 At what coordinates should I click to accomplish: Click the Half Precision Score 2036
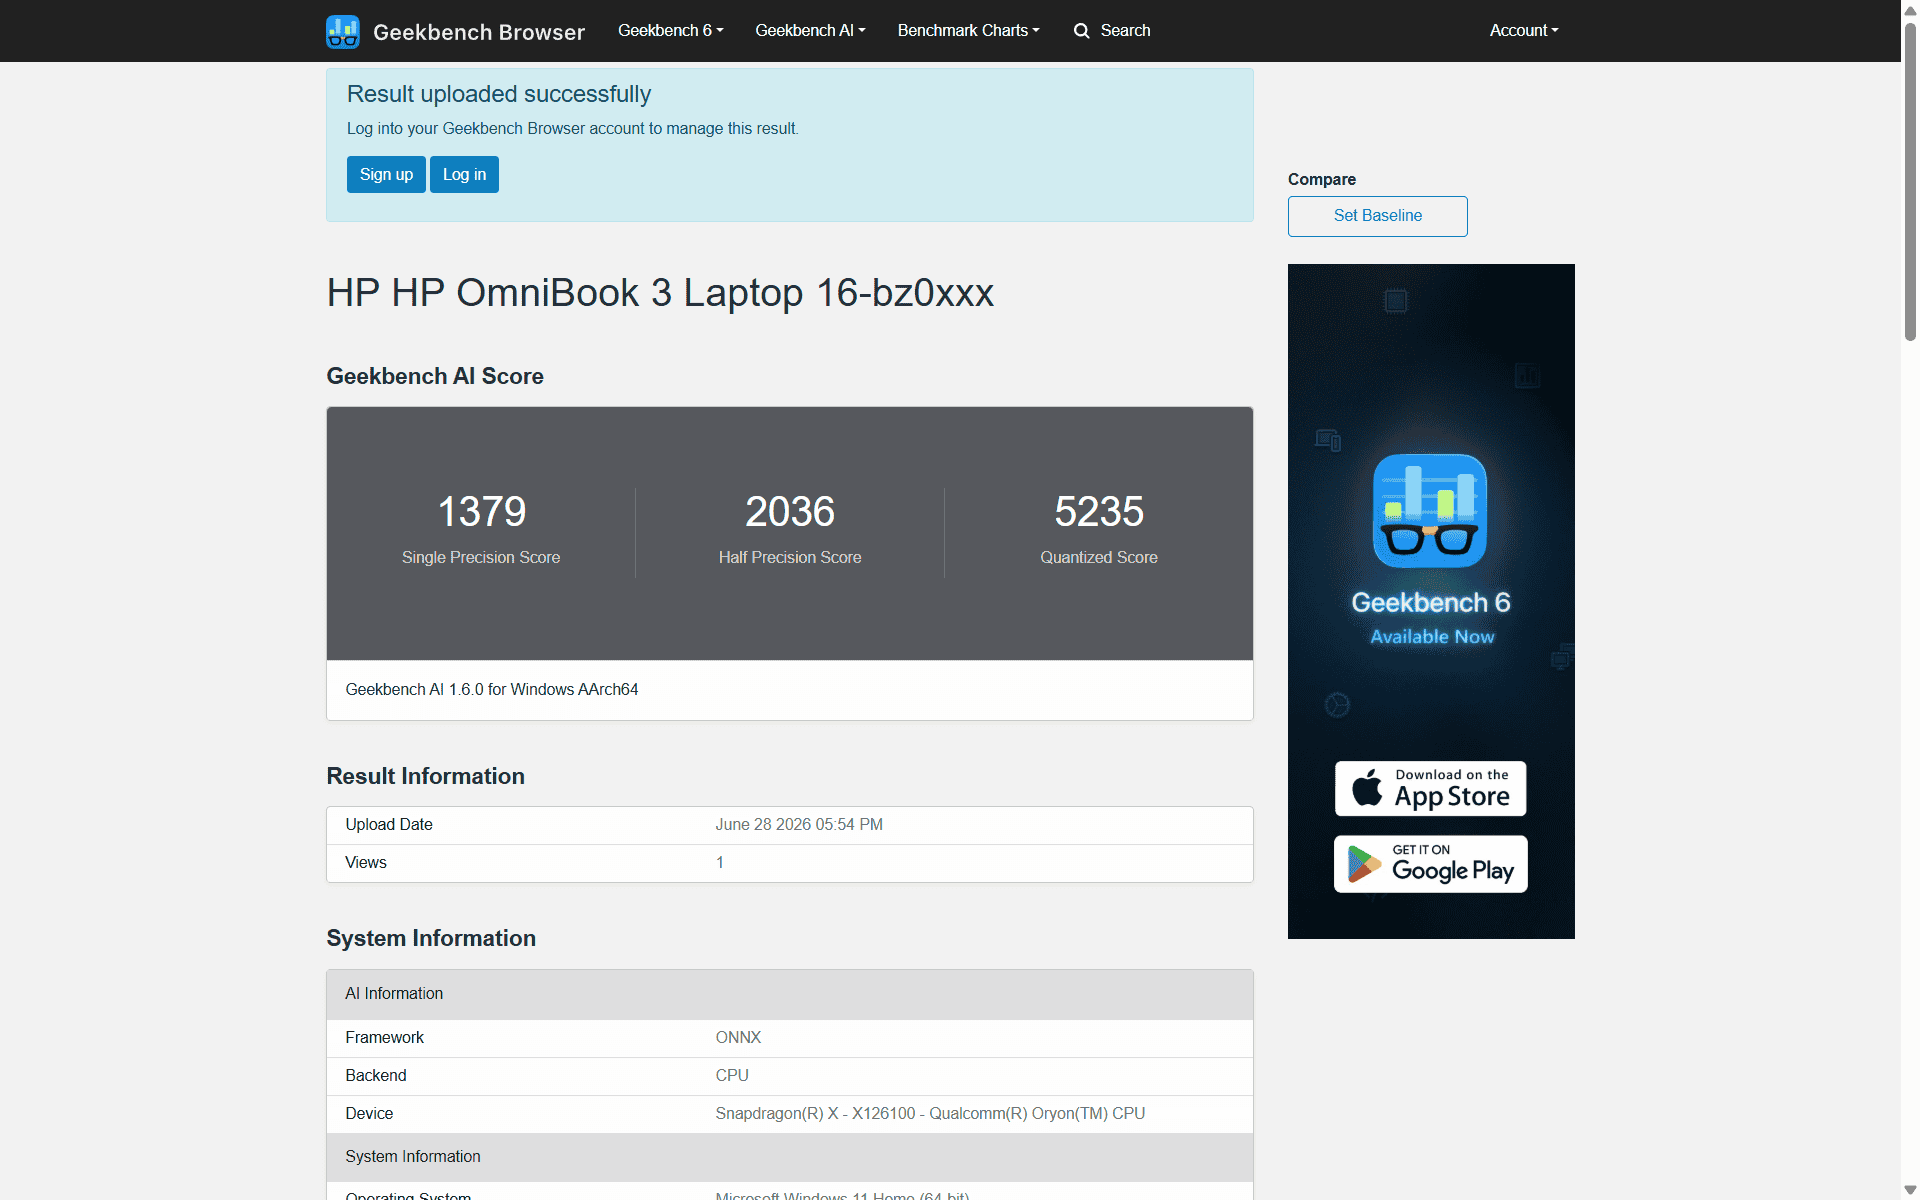pos(790,511)
